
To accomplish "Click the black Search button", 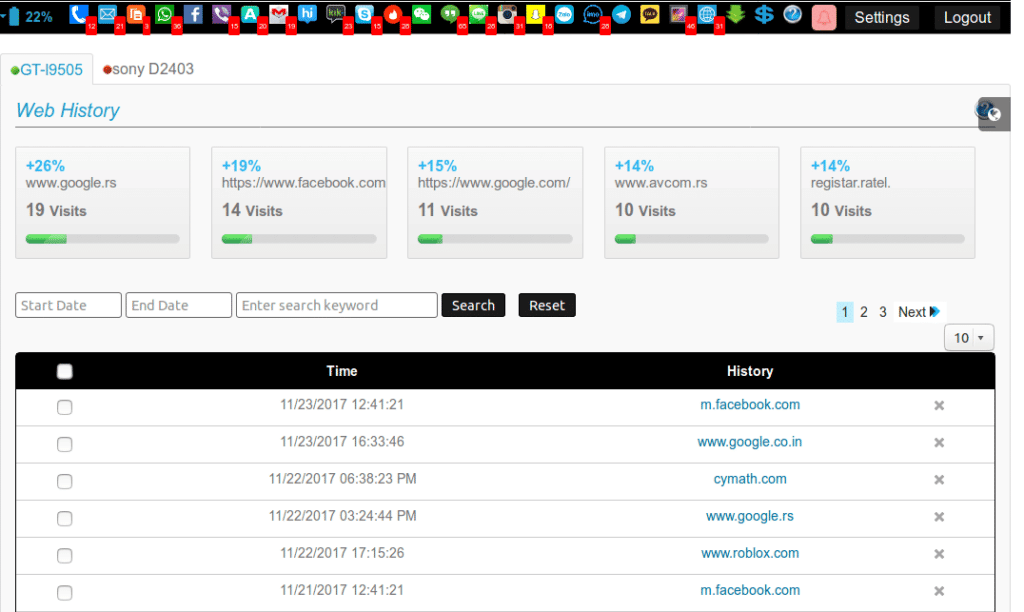I will [473, 305].
